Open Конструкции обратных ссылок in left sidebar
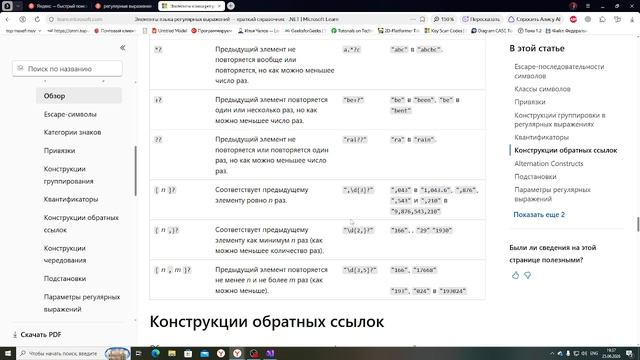640x360 pixels. (81, 224)
